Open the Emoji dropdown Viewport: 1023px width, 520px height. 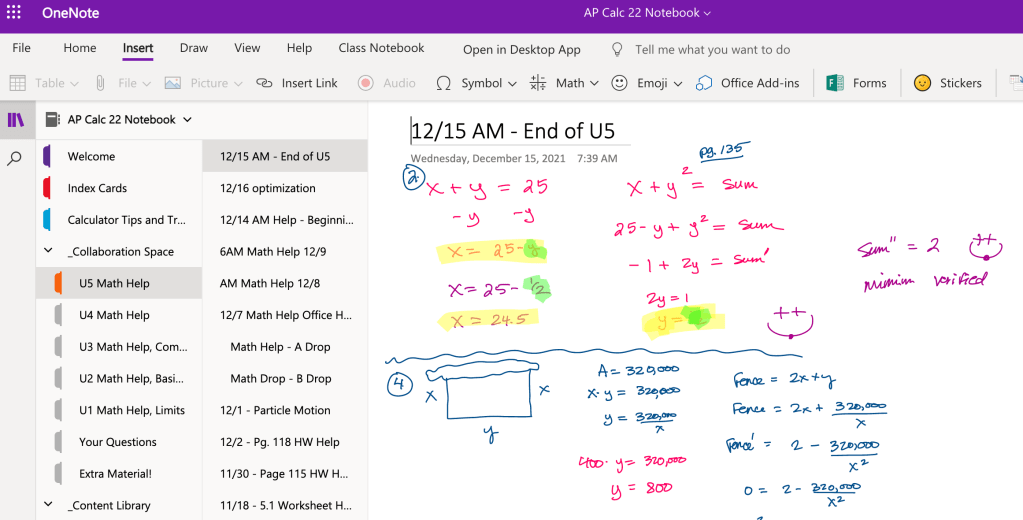[x=678, y=83]
